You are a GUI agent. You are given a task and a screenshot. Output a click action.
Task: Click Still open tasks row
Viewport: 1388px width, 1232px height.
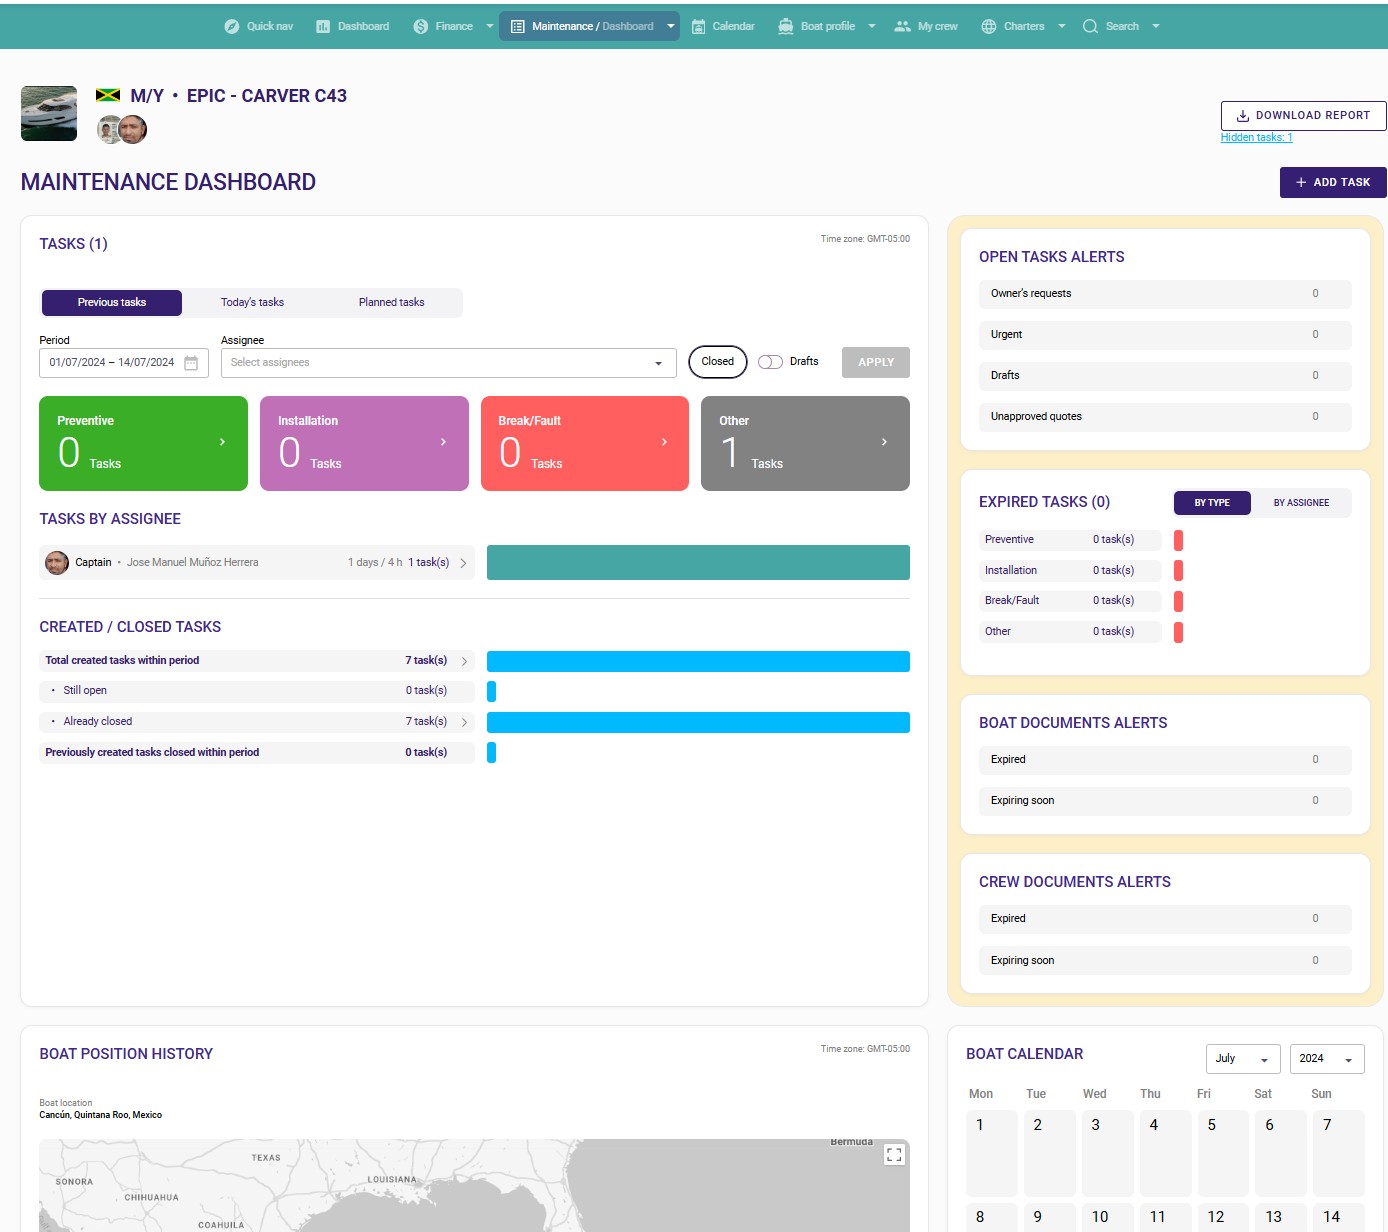click(257, 691)
